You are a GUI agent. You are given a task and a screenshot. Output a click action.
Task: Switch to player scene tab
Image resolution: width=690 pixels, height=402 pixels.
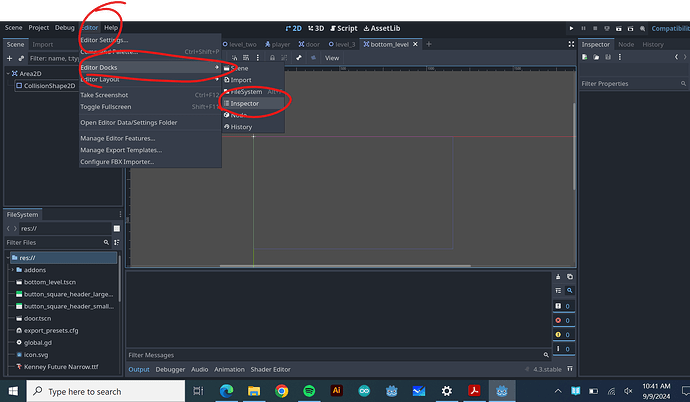(x=278, y=44)
